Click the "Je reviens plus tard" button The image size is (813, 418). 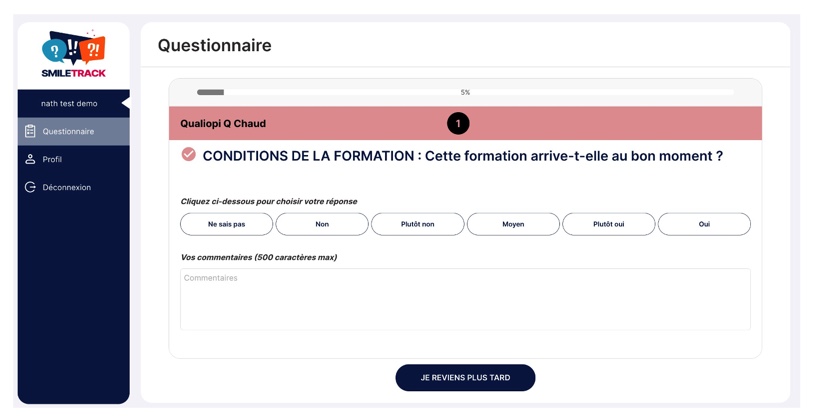point(465,378)
